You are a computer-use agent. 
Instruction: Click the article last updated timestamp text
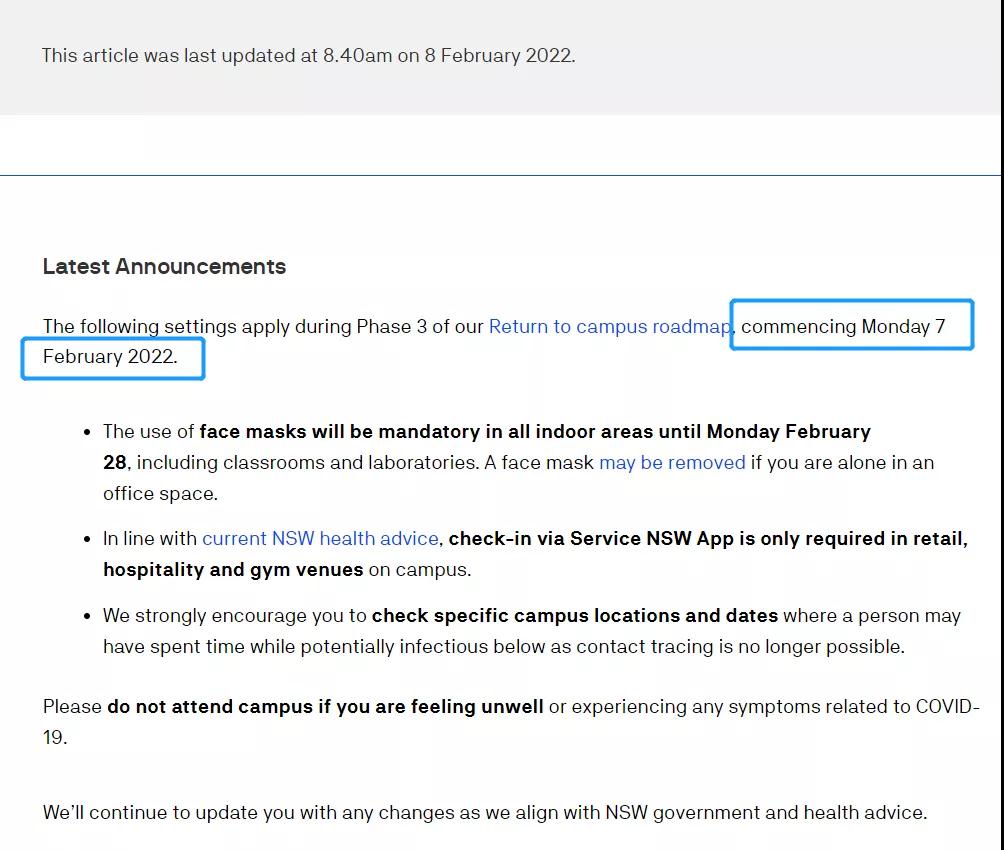pyautogui.click(x=308, y=56)
